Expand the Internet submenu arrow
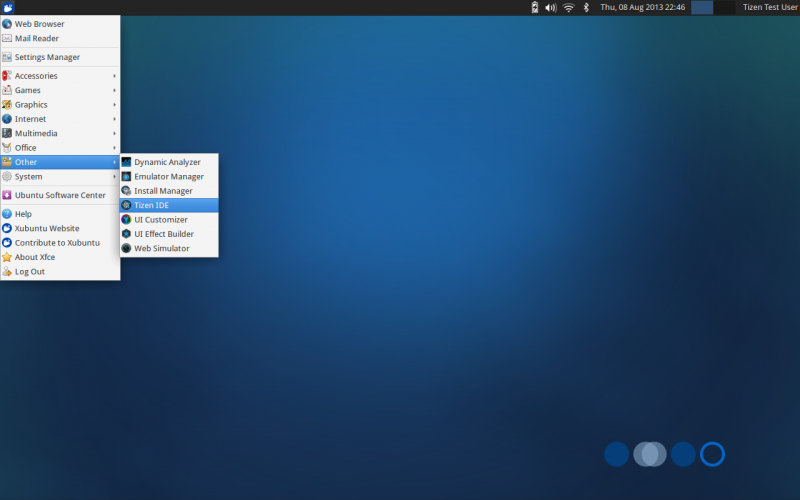The width and height of the screenshot is (800, 500). coord(114,119)
